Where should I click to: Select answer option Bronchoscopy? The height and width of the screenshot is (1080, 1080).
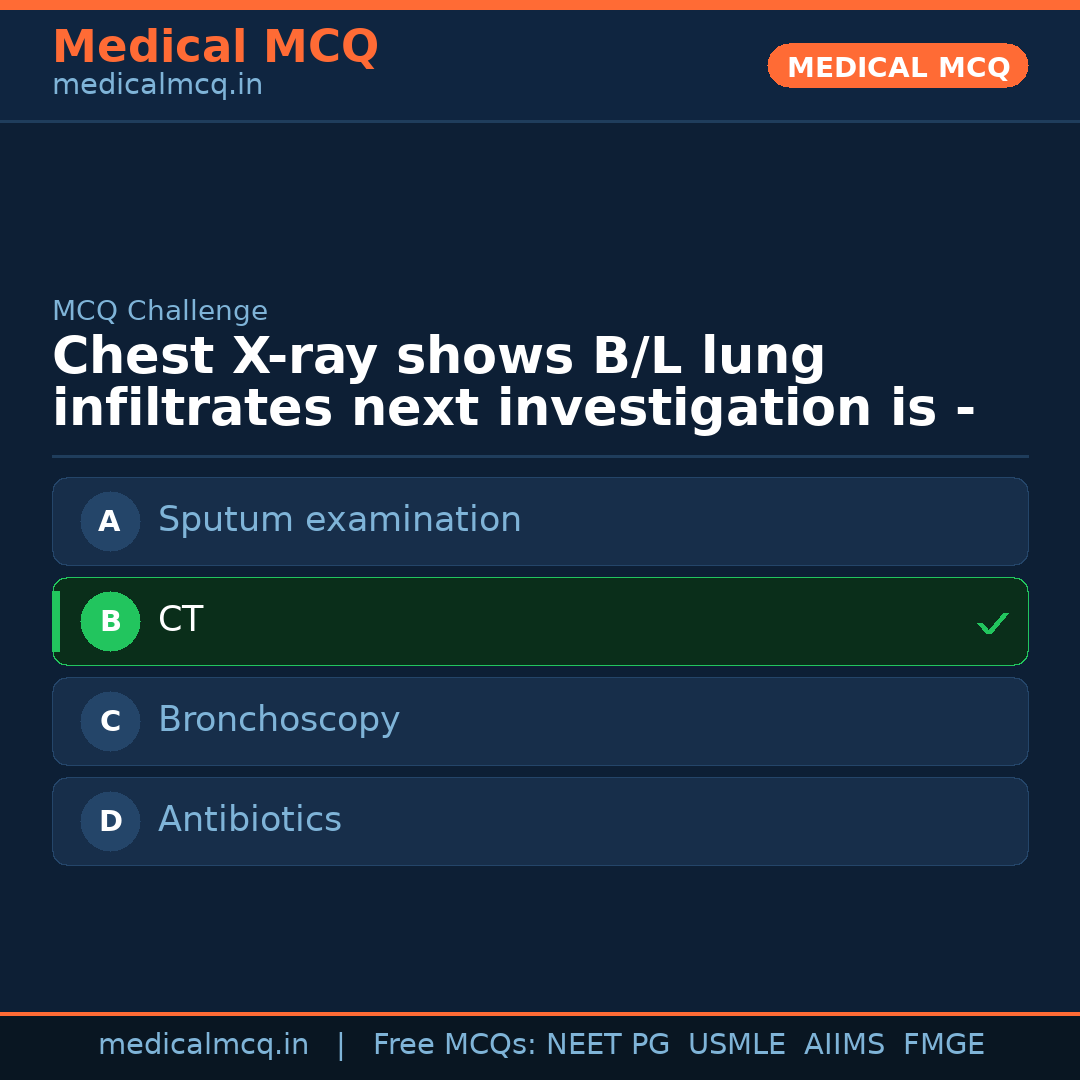[x=540, y=721]
